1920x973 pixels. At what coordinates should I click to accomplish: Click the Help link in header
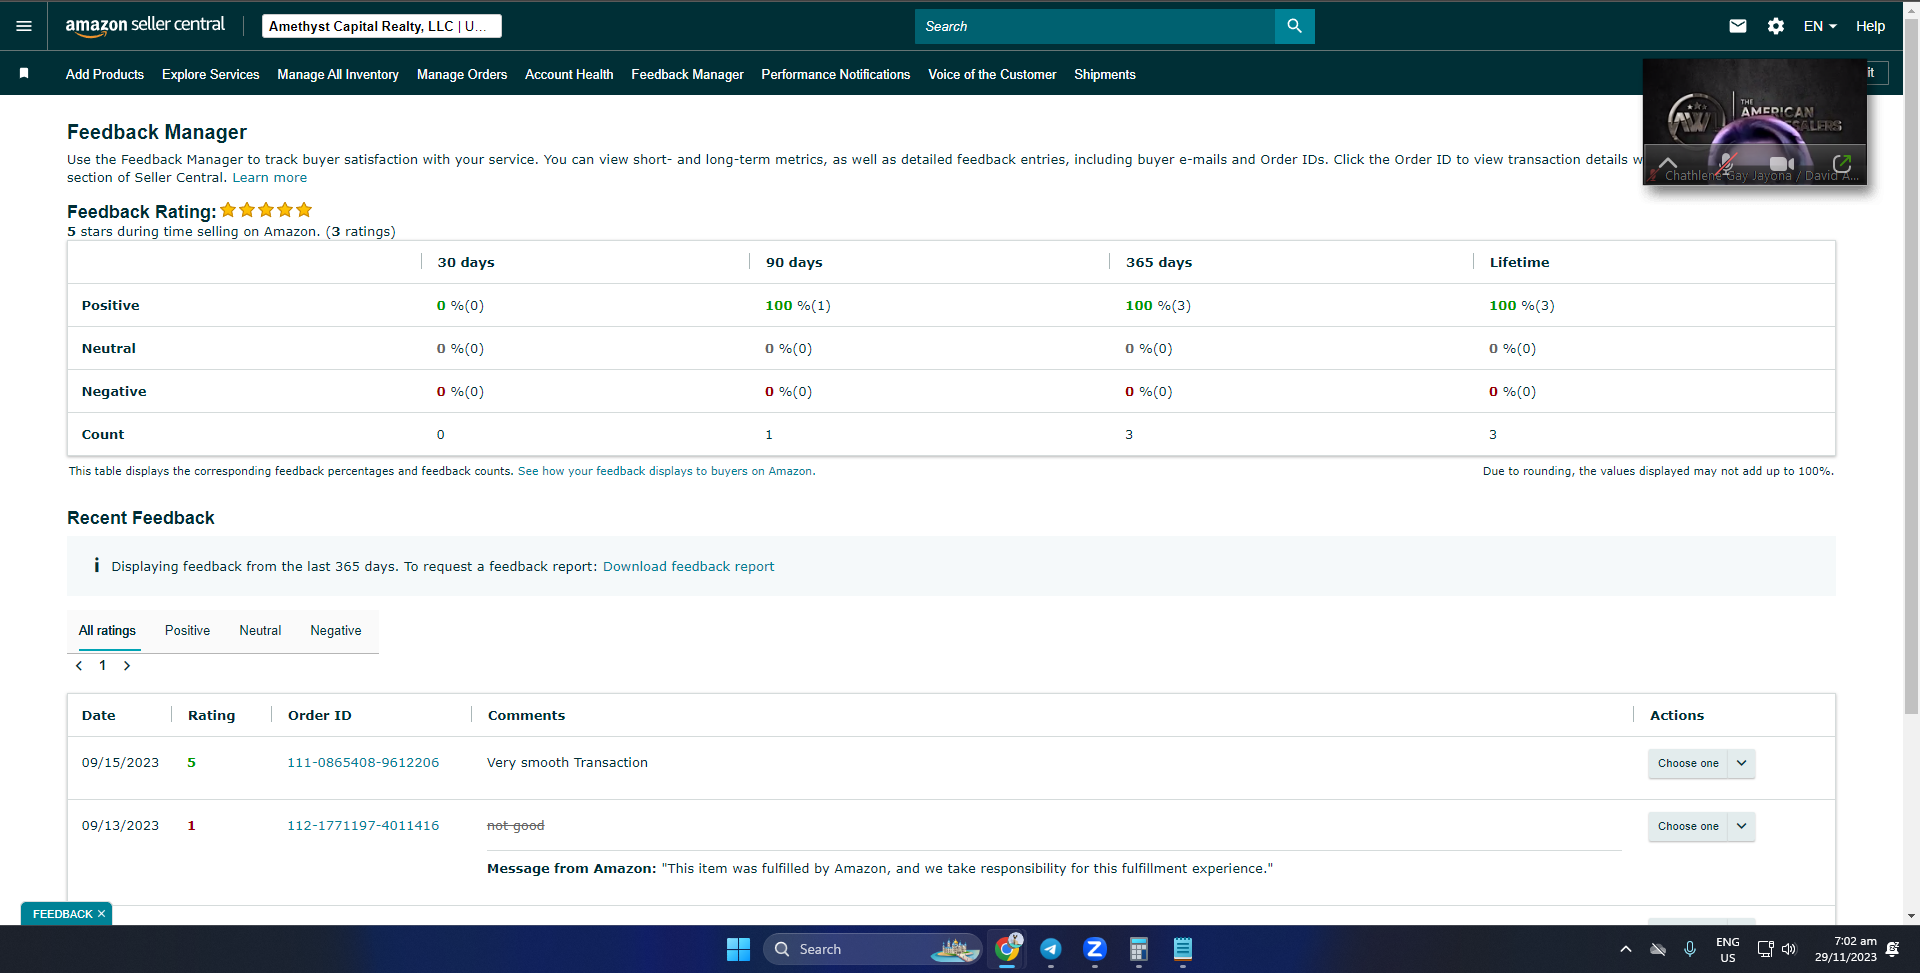(x=1870, y=26)
